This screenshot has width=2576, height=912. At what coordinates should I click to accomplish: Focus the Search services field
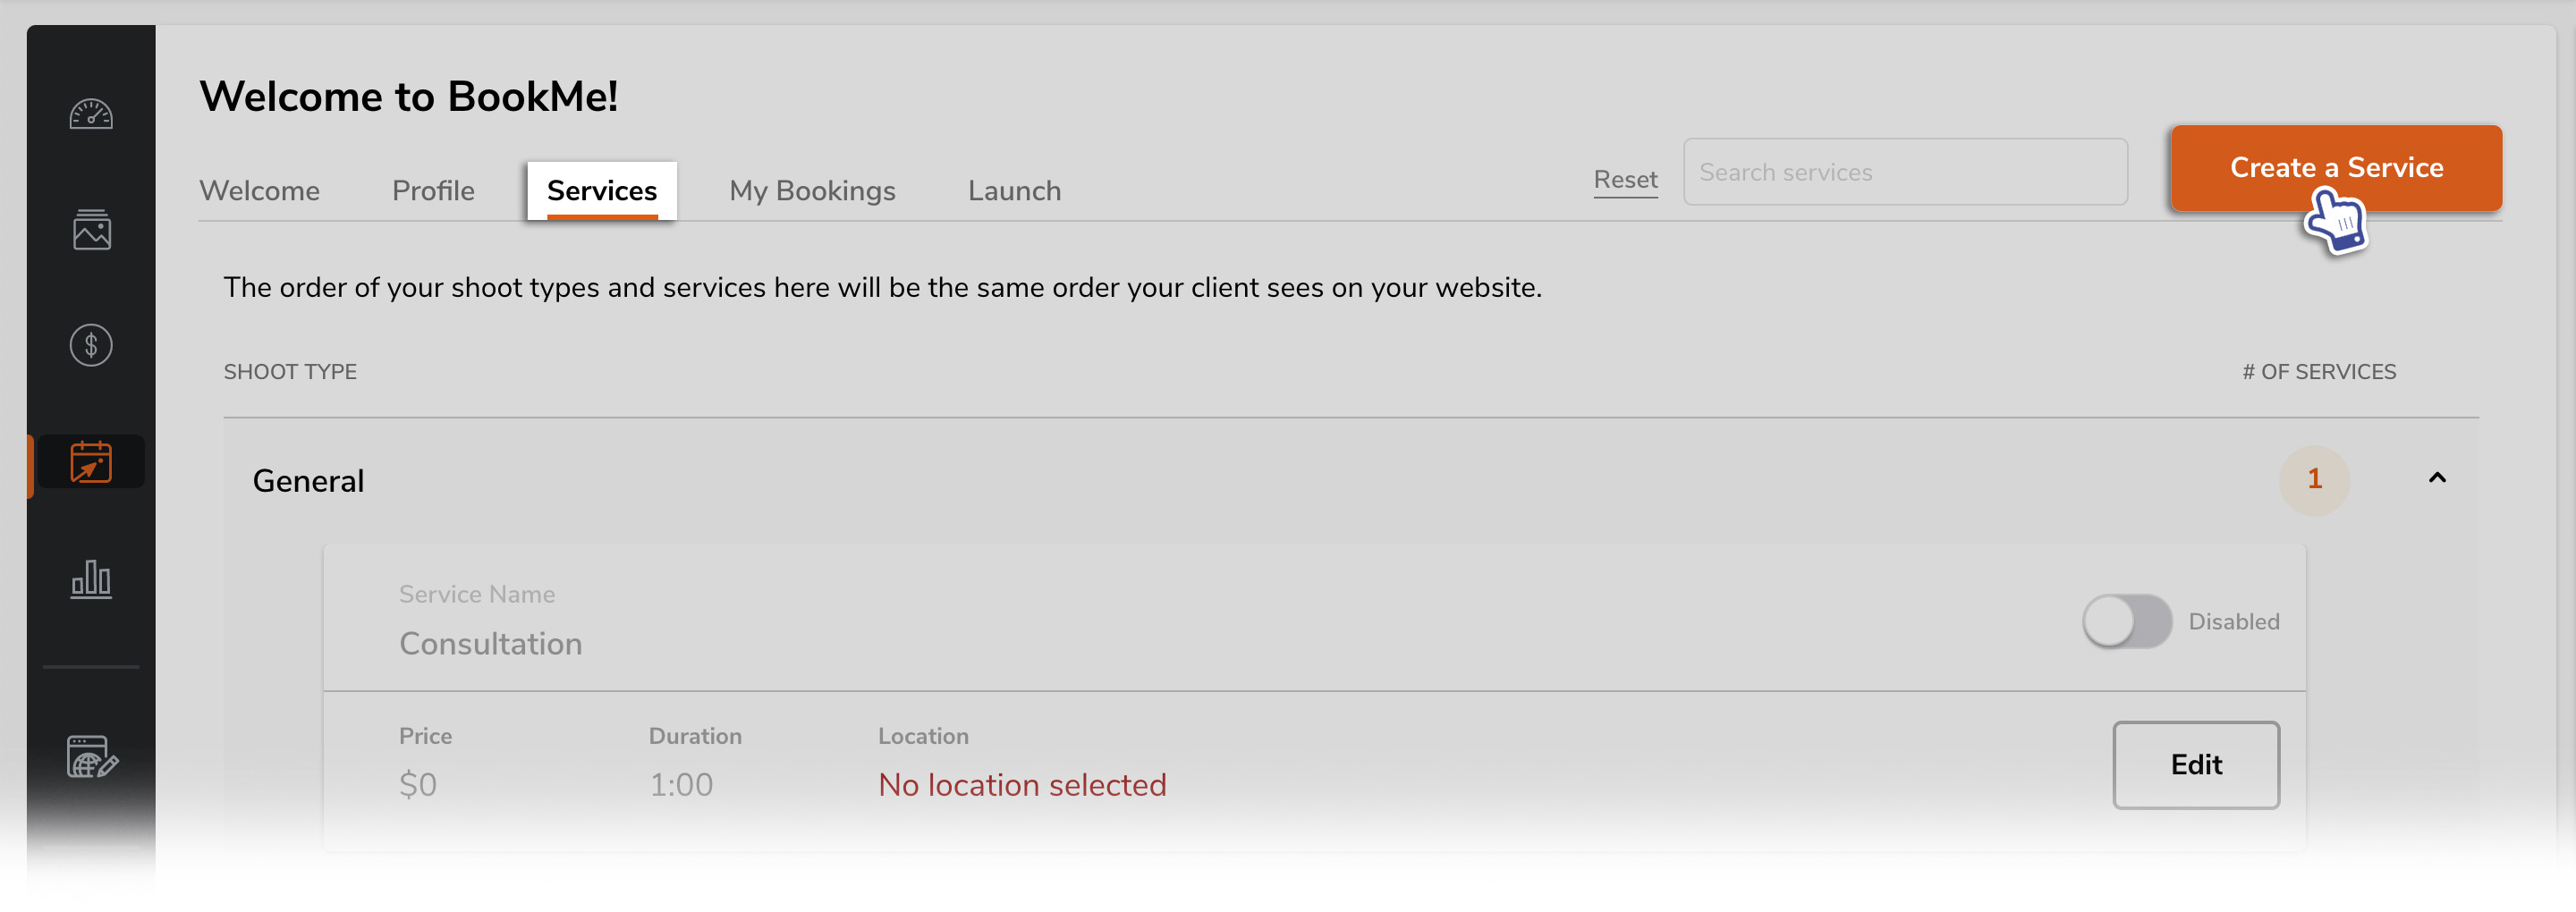coord(1905,172)
